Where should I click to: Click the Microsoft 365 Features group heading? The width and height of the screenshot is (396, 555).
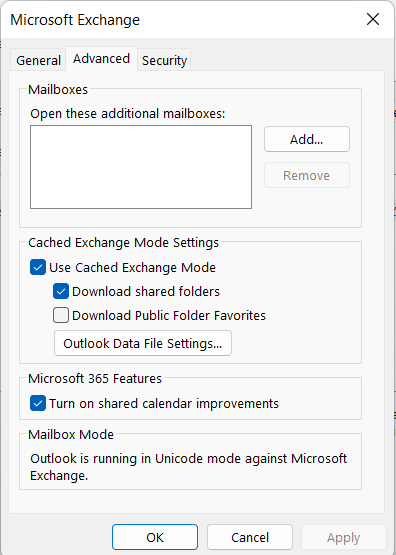95,379
